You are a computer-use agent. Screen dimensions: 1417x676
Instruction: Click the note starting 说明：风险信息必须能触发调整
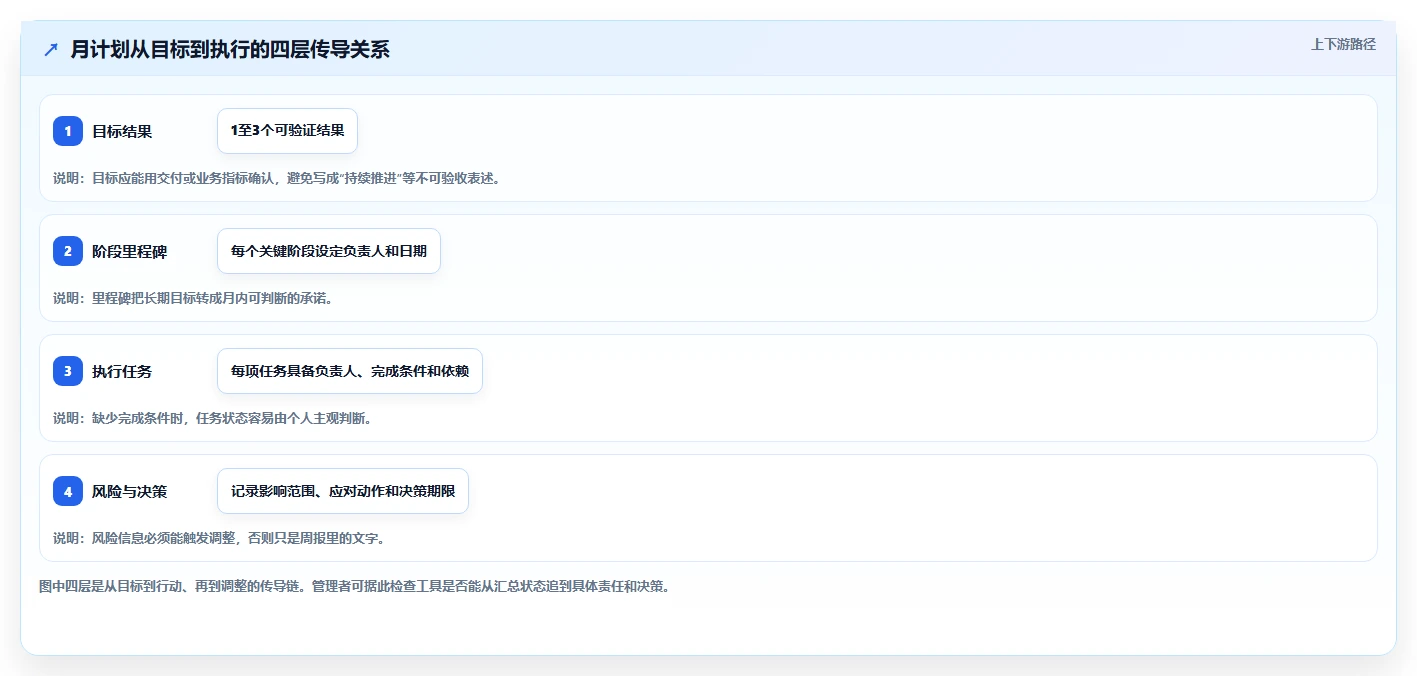219,538
